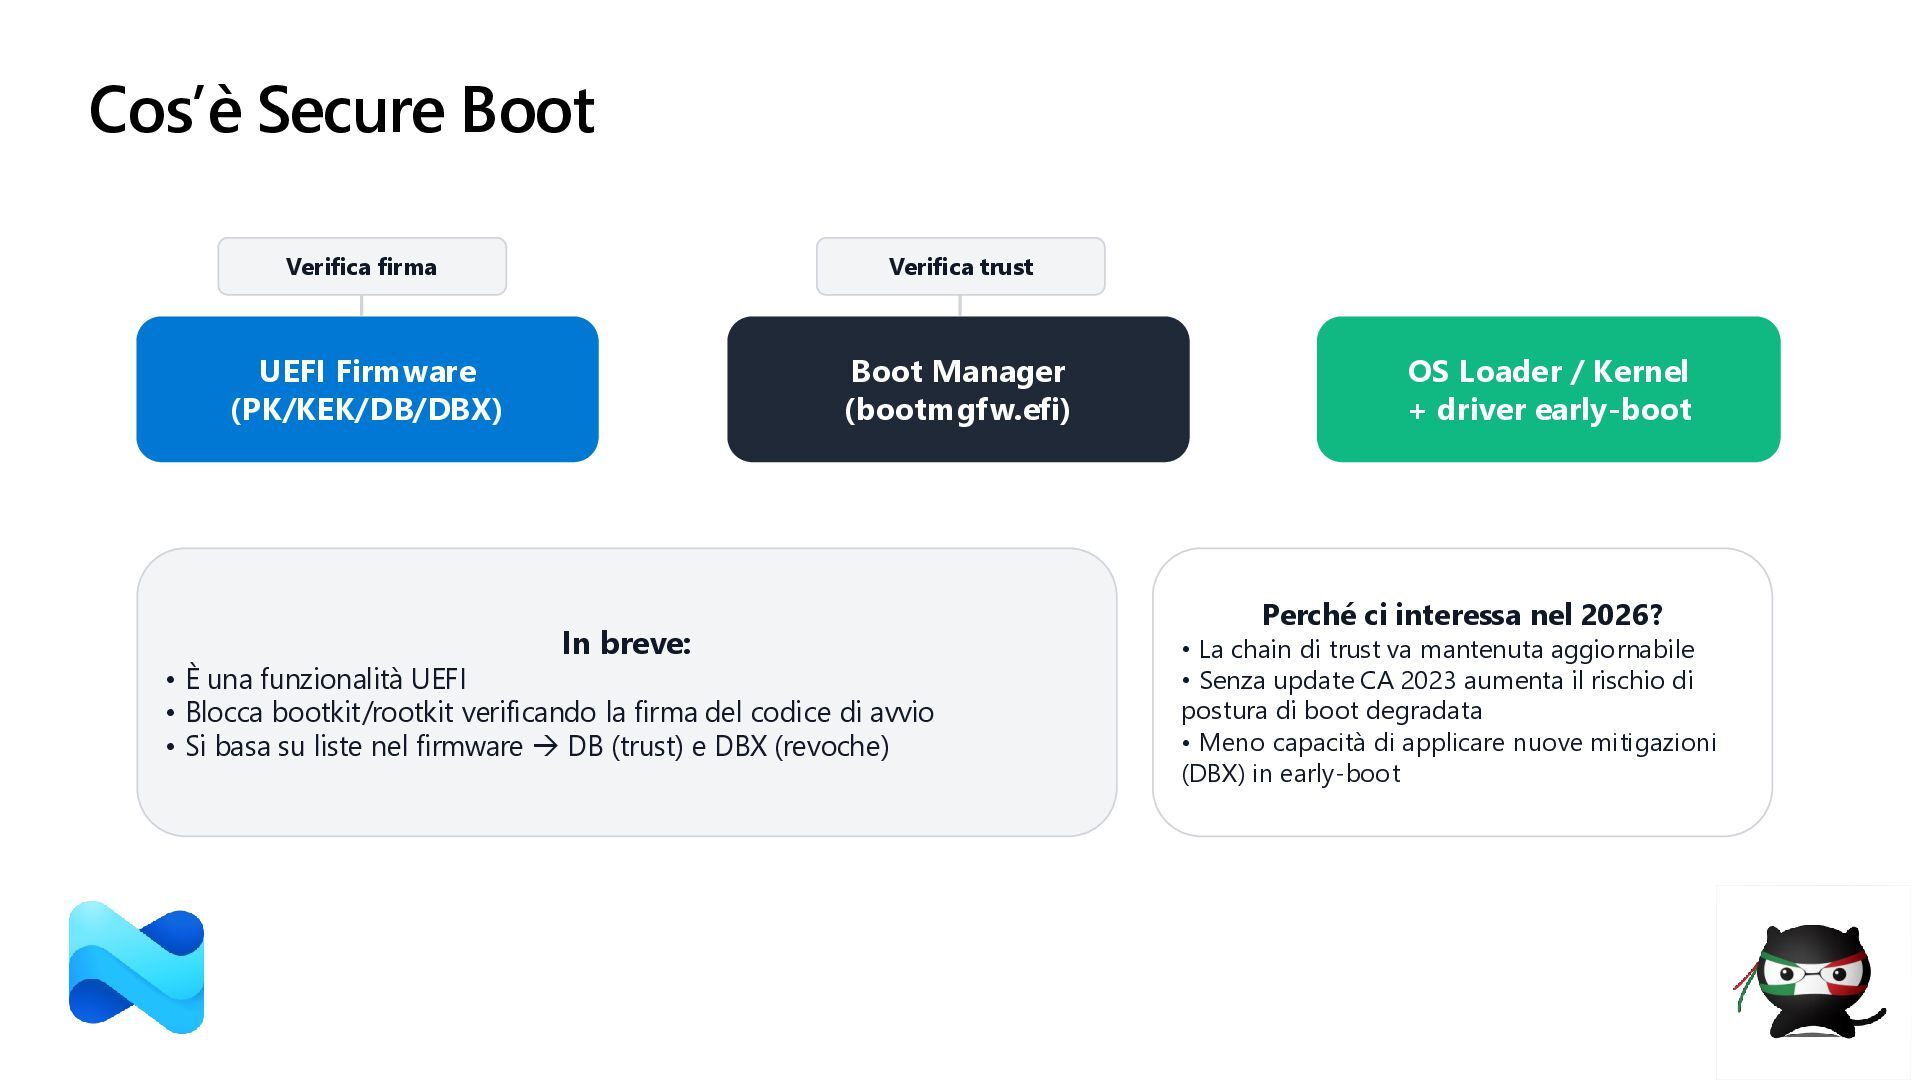
Task: Click the Perché ci interessa nel 2026 heading
Action: [x=1461, y=614]
